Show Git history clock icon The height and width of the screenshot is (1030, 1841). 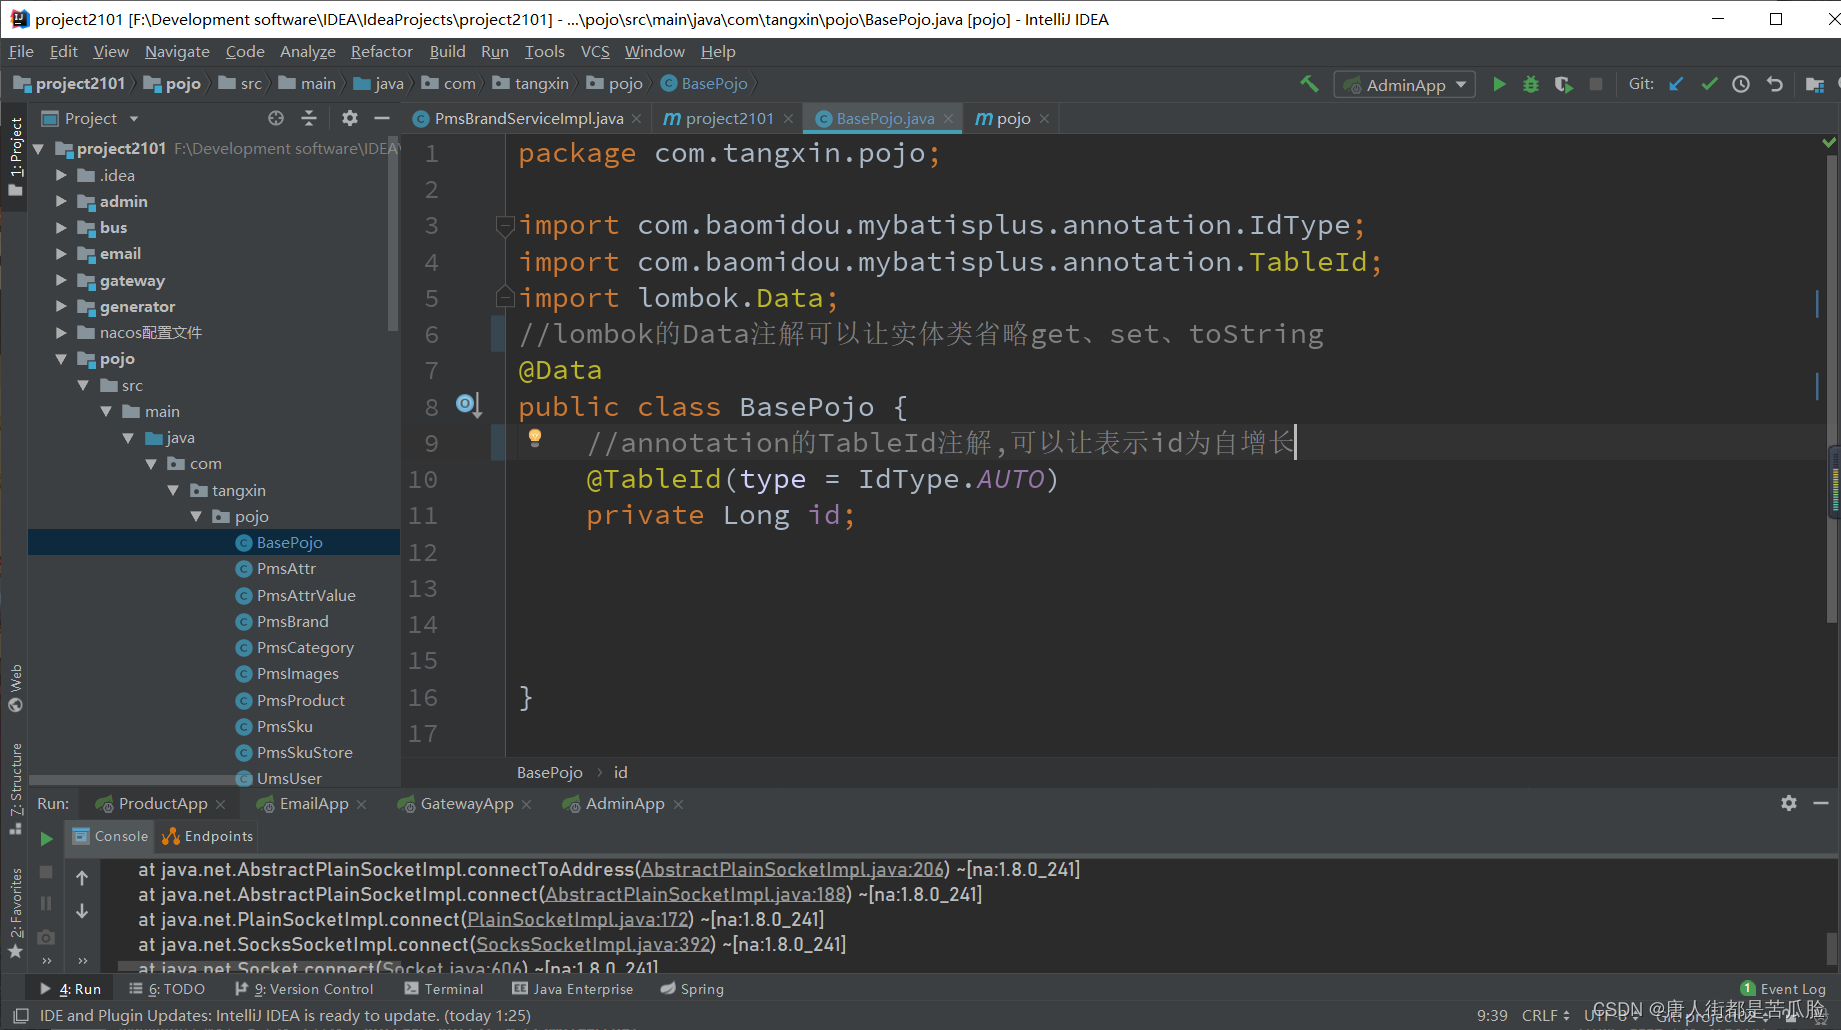coord(1741,84)
